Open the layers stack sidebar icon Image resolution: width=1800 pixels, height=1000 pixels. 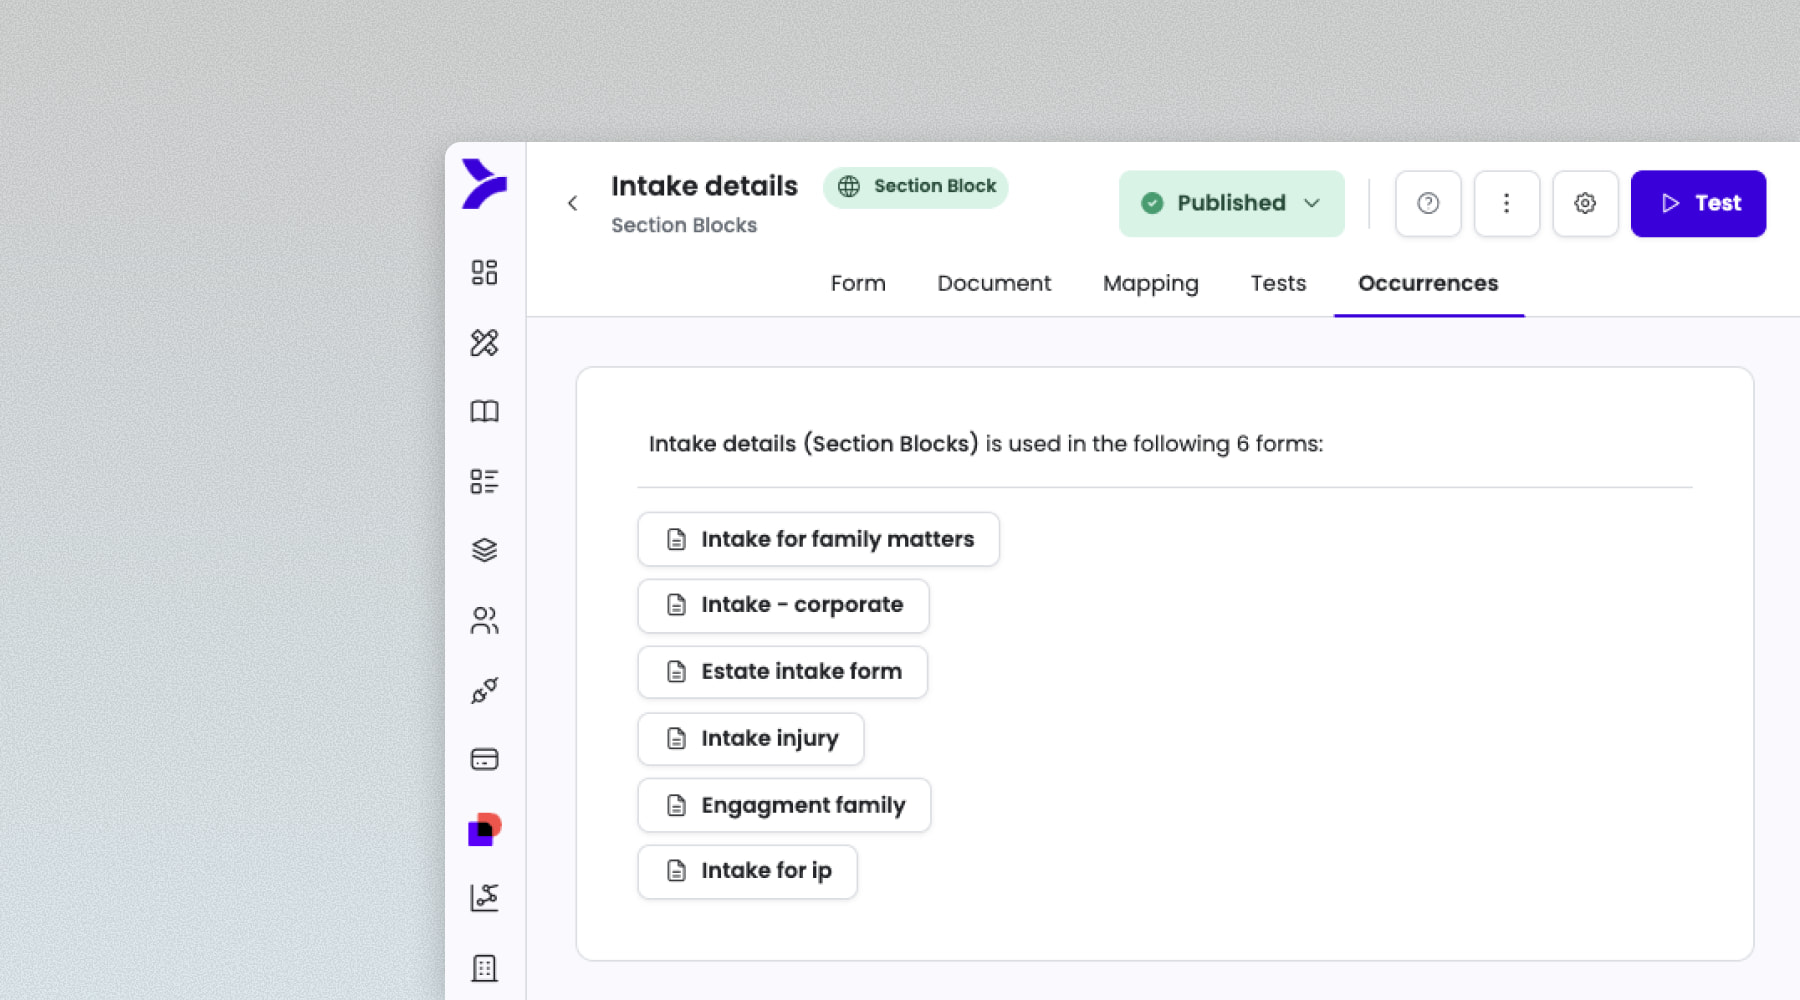[x=484, y=550]
